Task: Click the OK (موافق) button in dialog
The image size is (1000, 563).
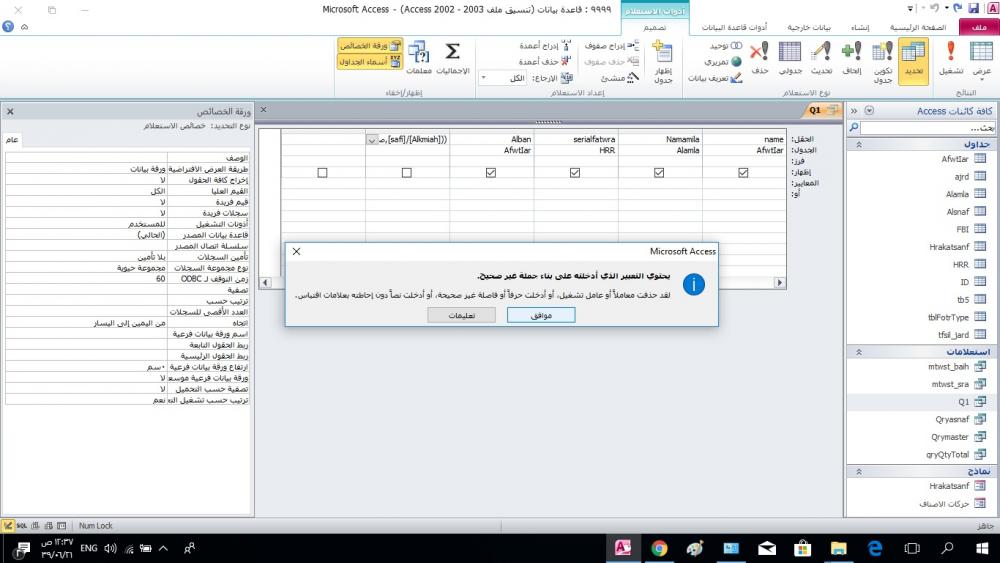Action: (541, 314)
